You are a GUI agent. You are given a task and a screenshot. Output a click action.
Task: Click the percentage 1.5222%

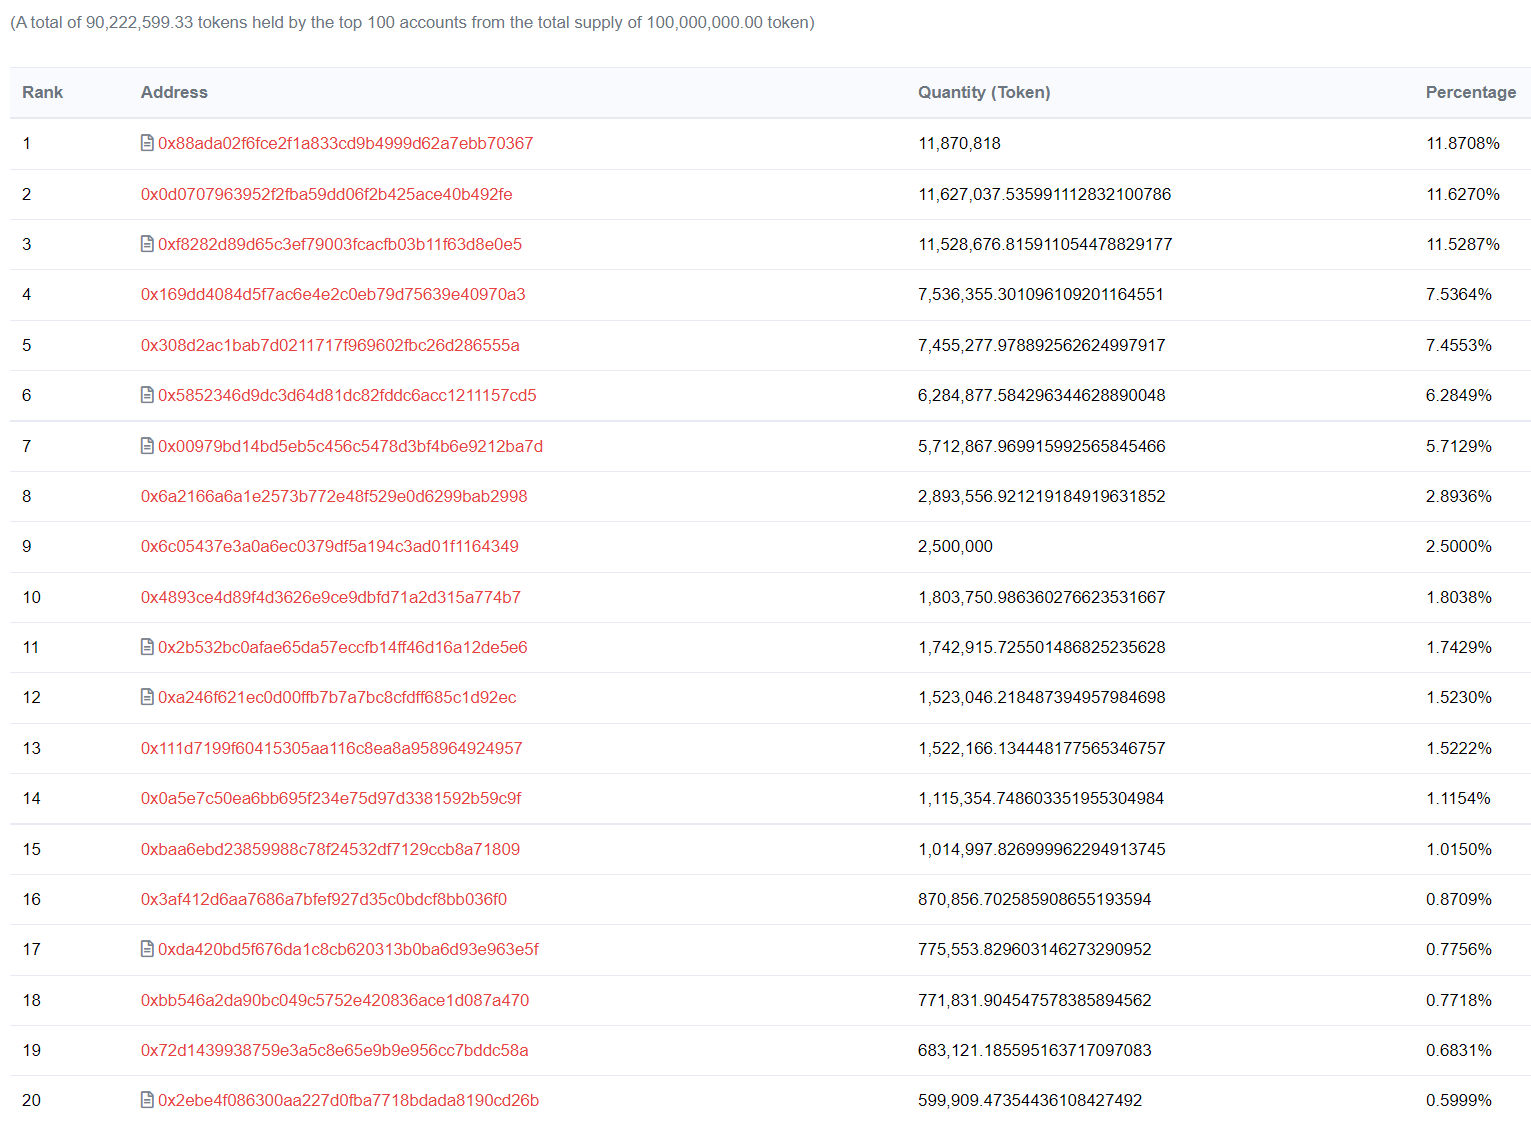coord(1459,748)
